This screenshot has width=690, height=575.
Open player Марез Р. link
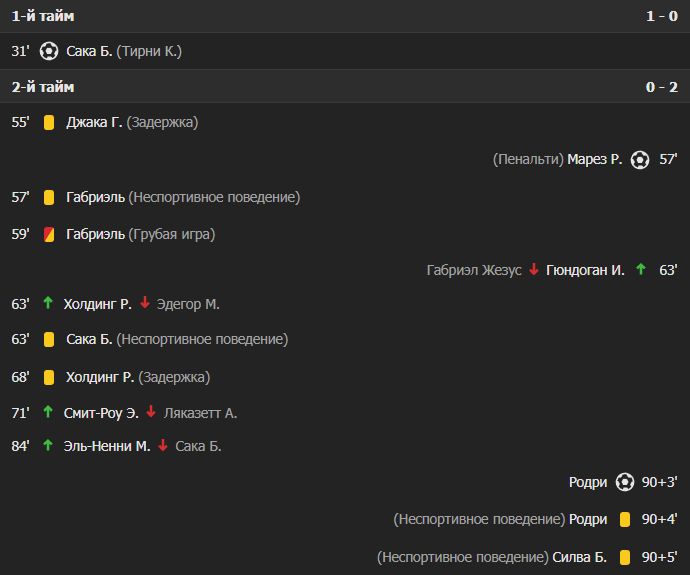[x=595, y=159]
